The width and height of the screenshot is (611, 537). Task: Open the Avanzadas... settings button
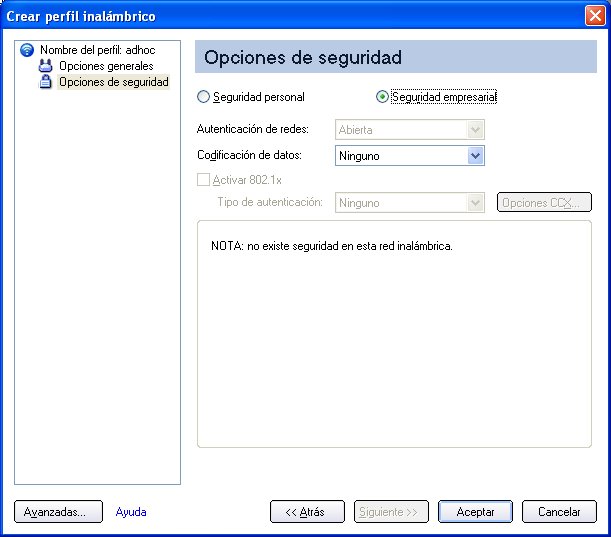(x=58, y=512)
